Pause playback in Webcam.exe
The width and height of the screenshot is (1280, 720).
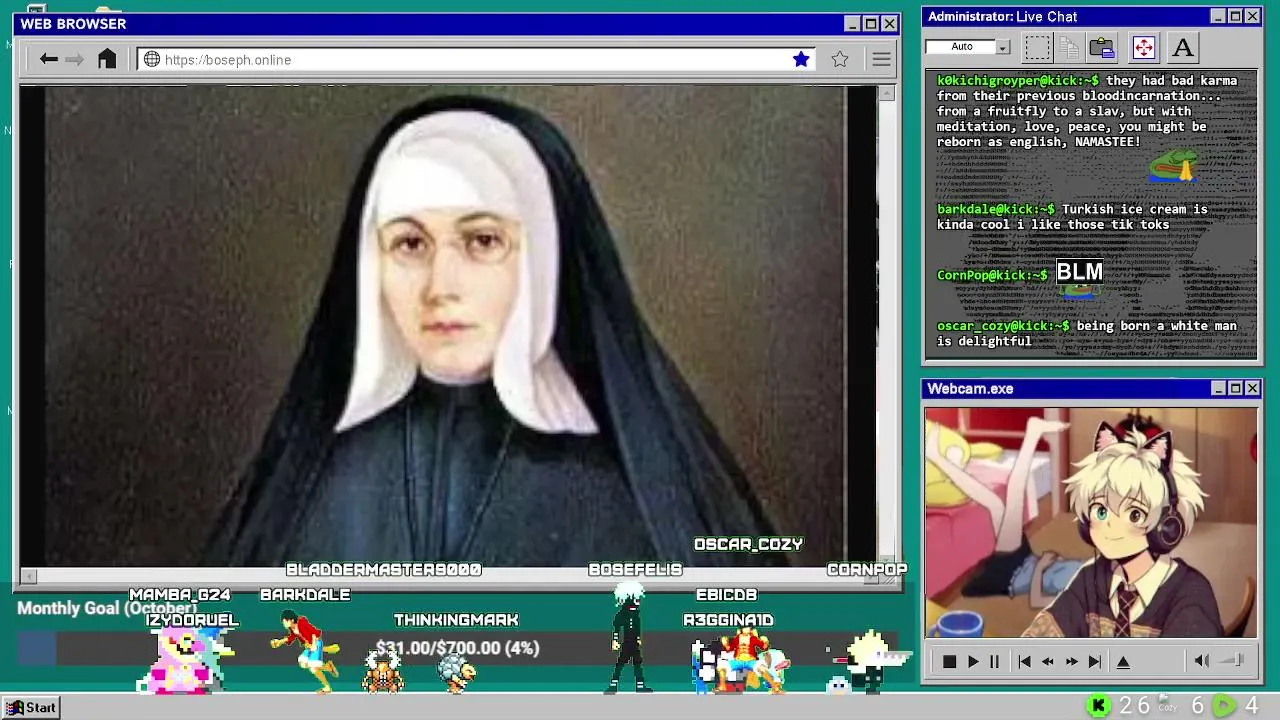(x=994, y=661)
